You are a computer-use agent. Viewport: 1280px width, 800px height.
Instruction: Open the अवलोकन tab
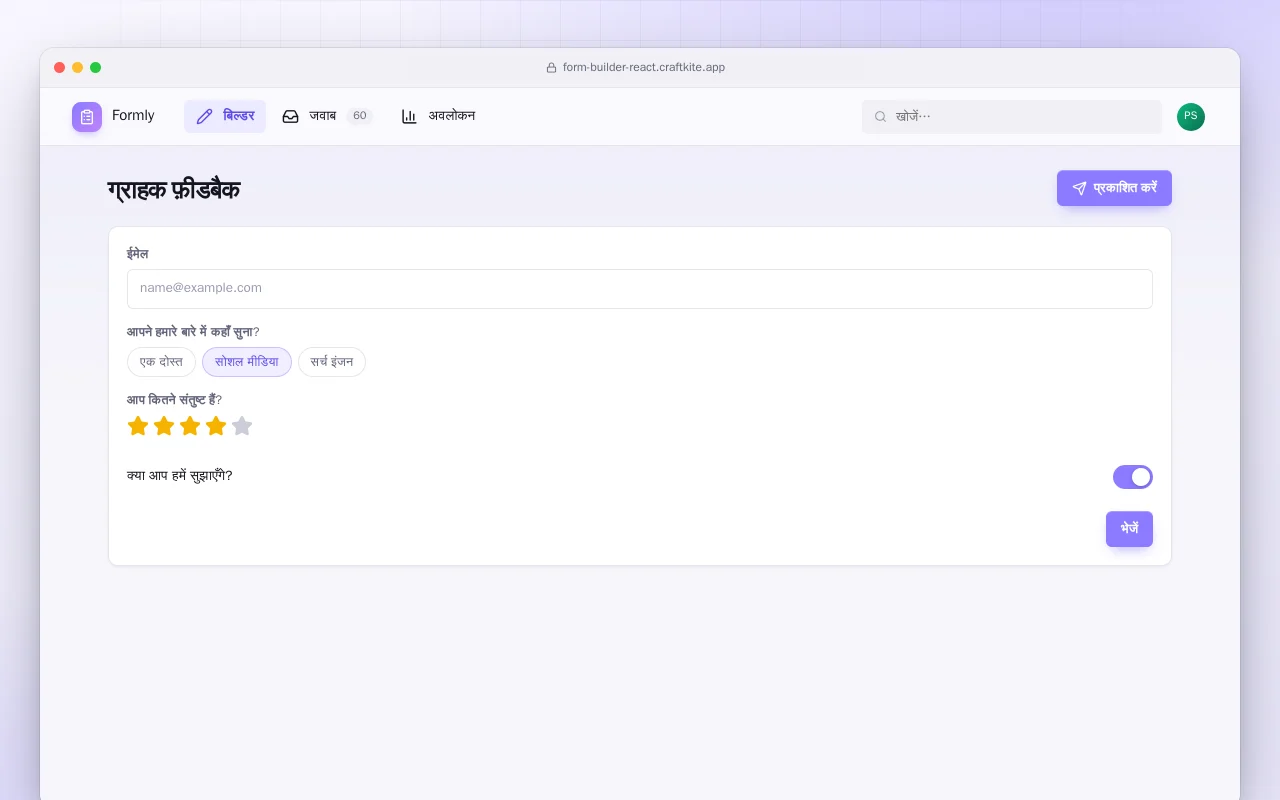pyautogui.click(x=438, y=116)
